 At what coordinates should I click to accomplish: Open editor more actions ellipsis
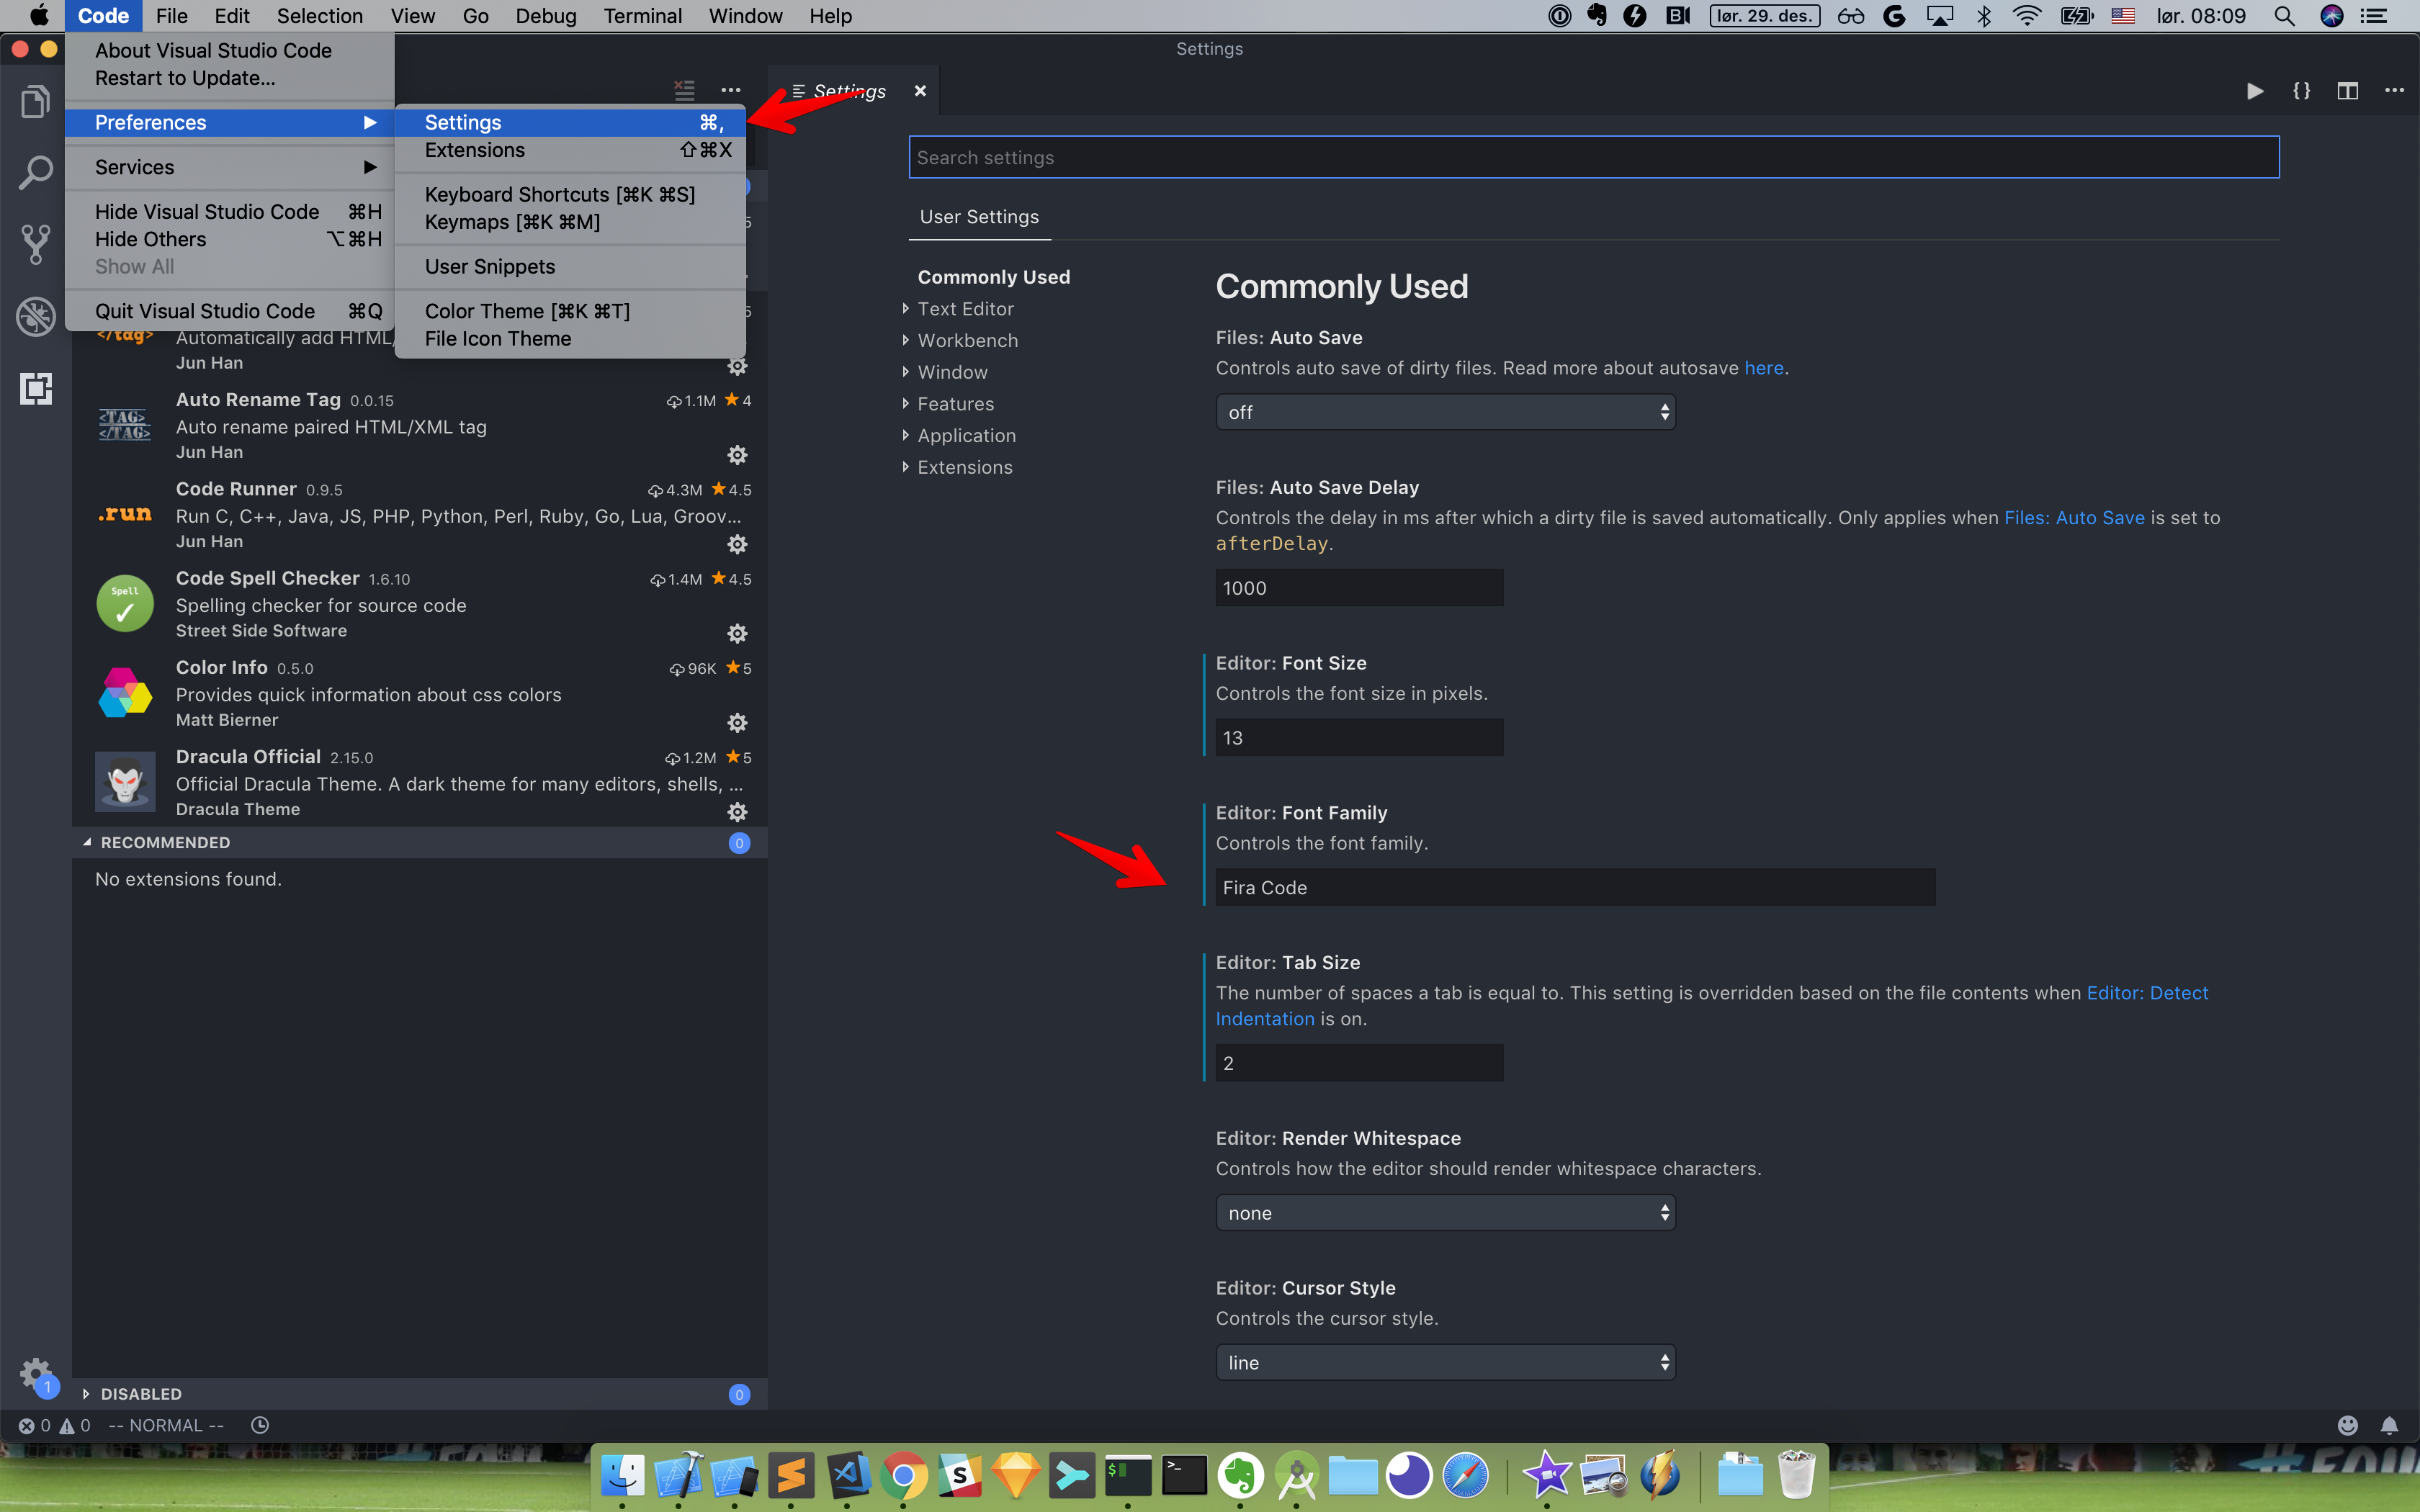click(x=2394, y=91)
